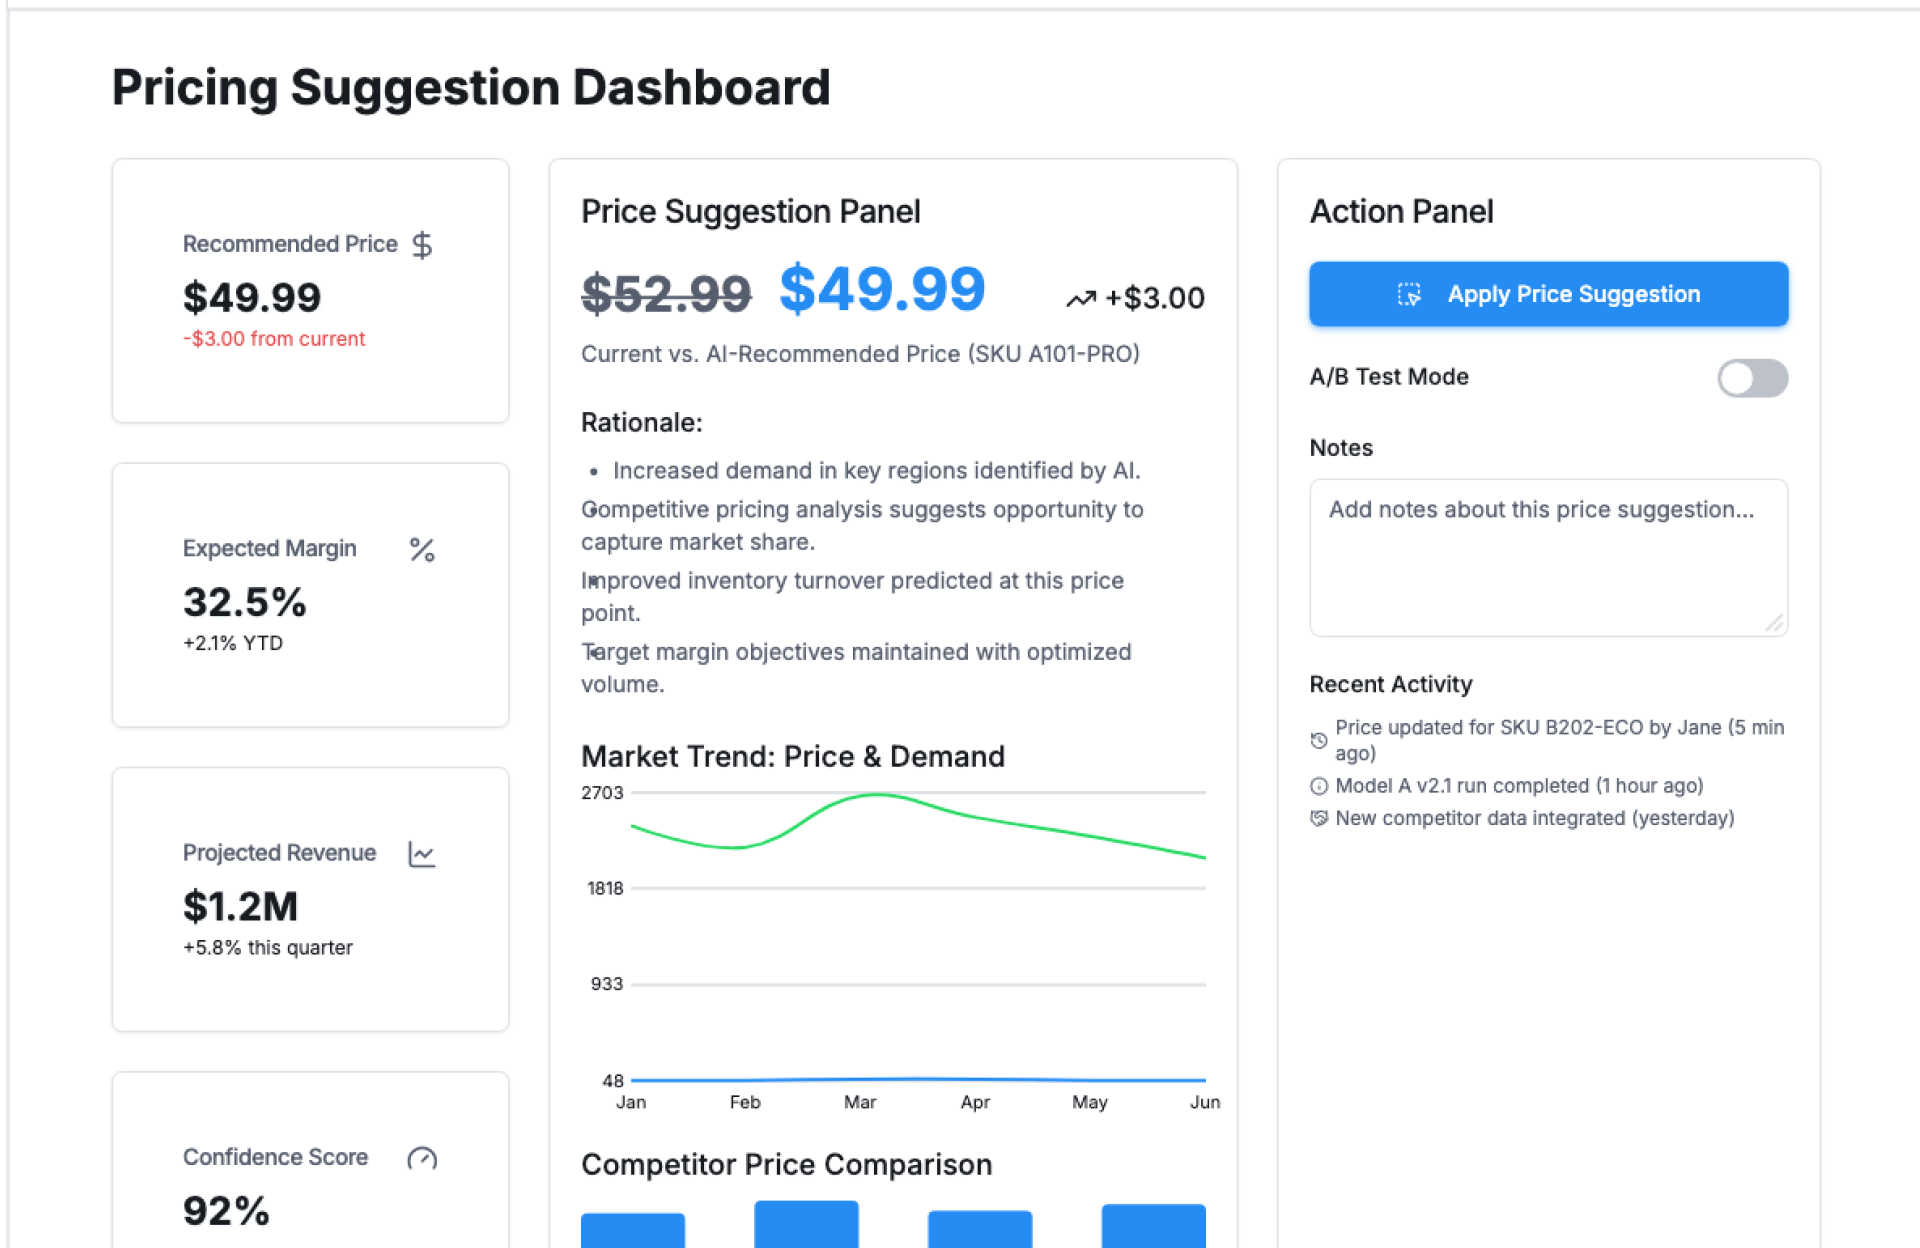Screen dimensions: 1920x1248
Task: Click the dollar sign icon on Recommended Price
Action: (x=422, y=245)
